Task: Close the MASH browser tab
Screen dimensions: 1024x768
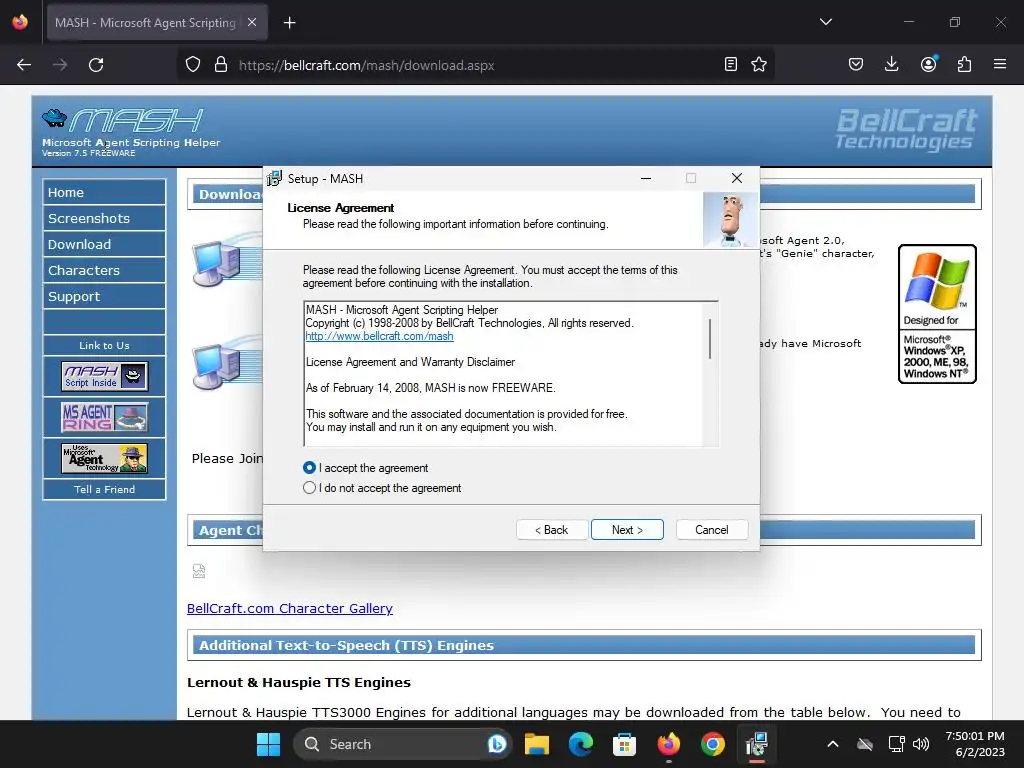Action: point(252,22)
